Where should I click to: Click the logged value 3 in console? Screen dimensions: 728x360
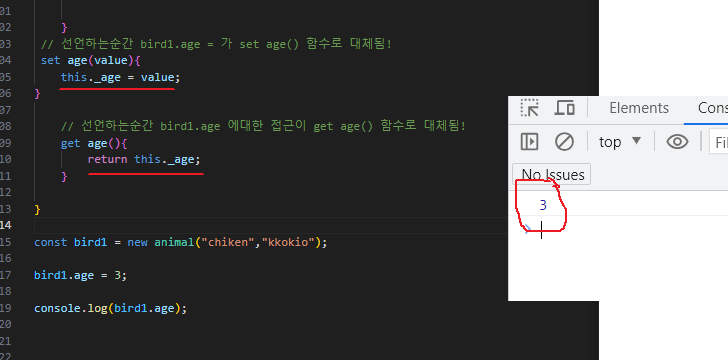tap(543, 205)
